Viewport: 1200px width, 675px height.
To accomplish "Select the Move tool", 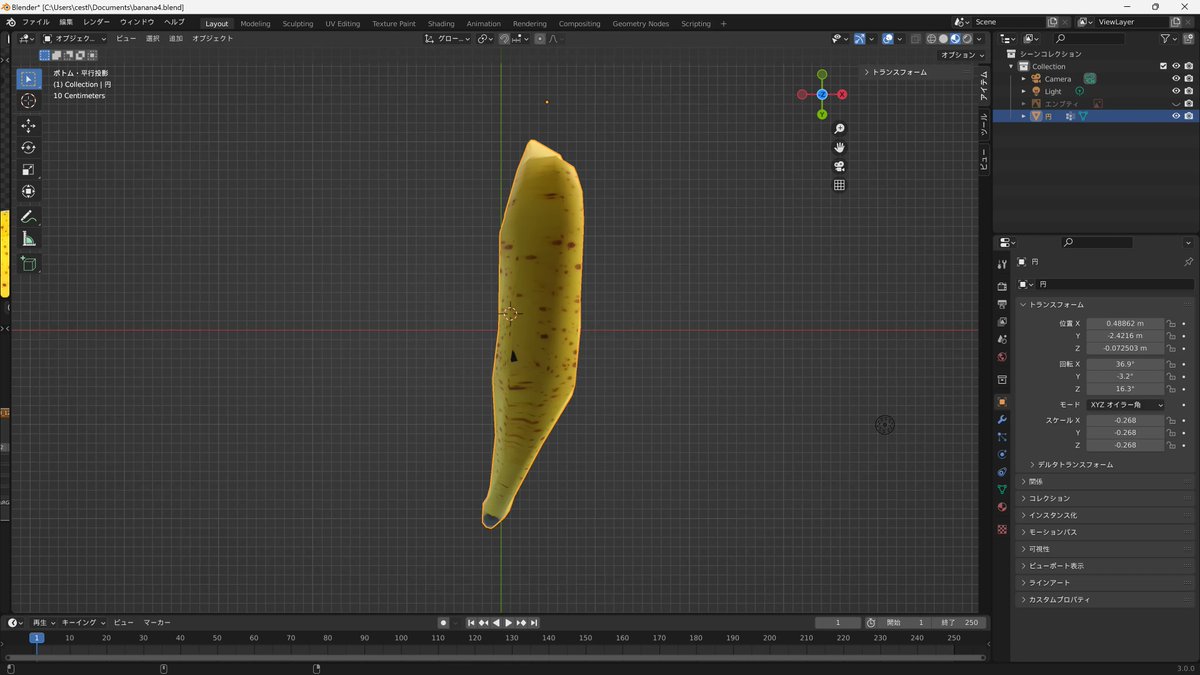I will pos(28,126).
